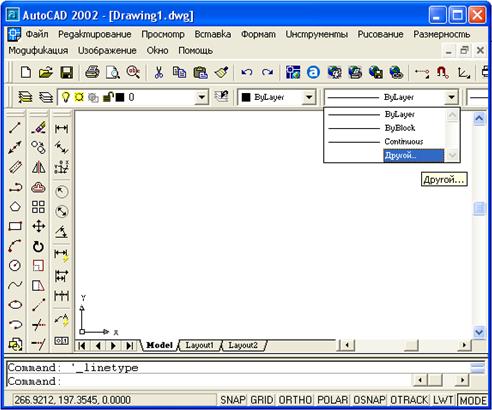Viewport: 492px width, 410px height.
Task: Toggle ORTHO mode in status bar
Action: click(295, 400)
